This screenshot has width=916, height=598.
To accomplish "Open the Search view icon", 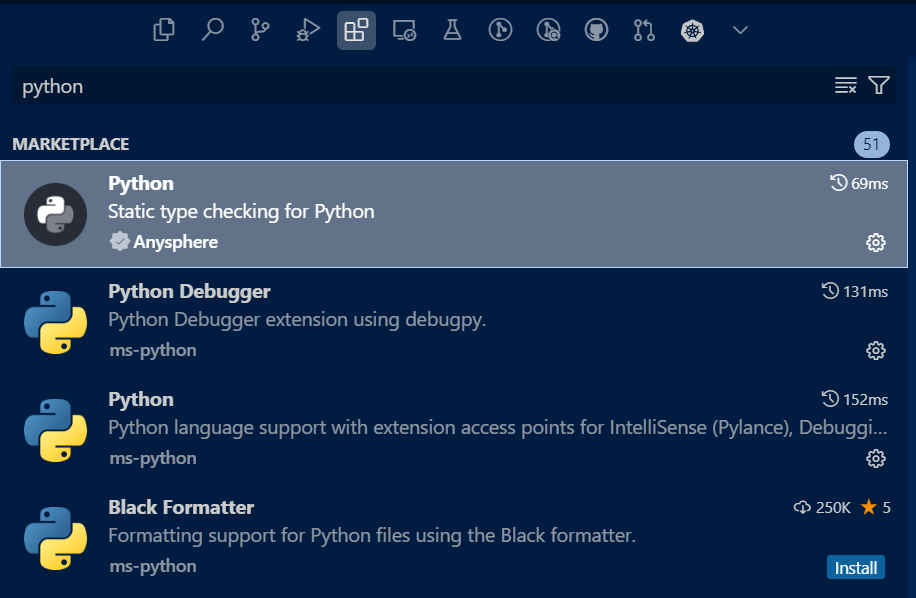I will [x=212, y=30].
